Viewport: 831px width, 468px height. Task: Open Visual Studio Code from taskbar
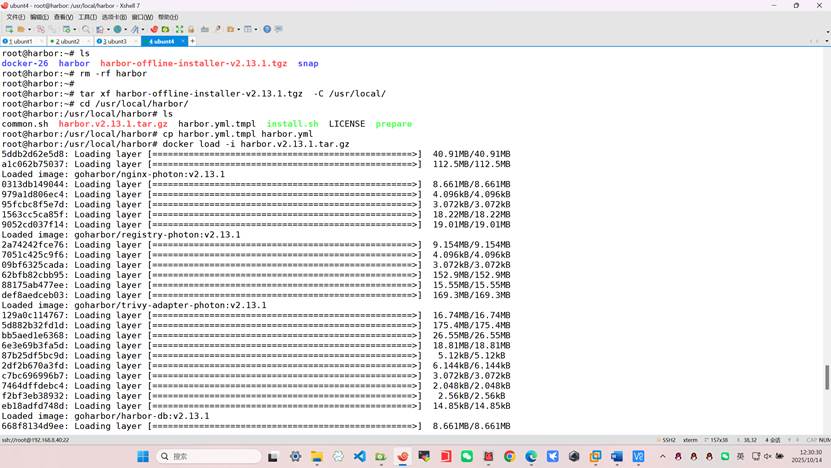[360, 456]
